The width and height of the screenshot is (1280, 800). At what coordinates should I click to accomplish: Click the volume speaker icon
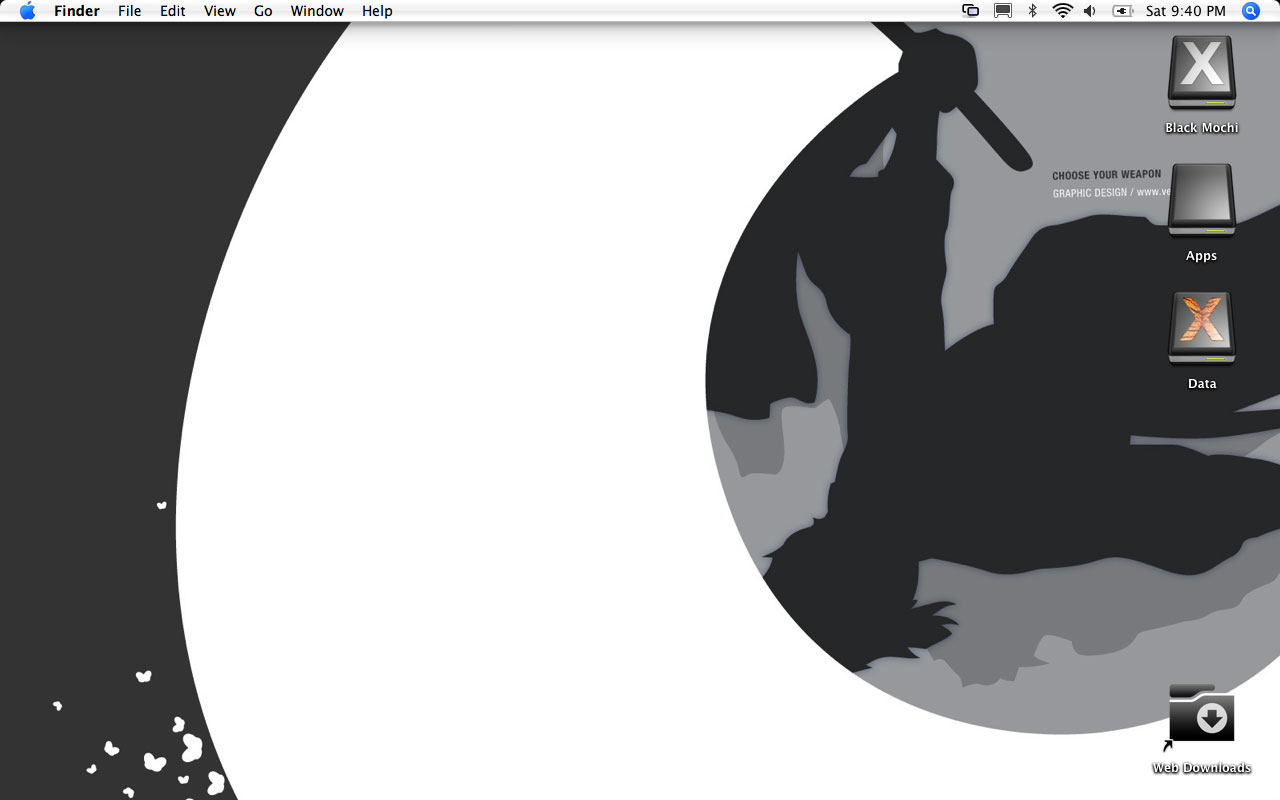1090,11
